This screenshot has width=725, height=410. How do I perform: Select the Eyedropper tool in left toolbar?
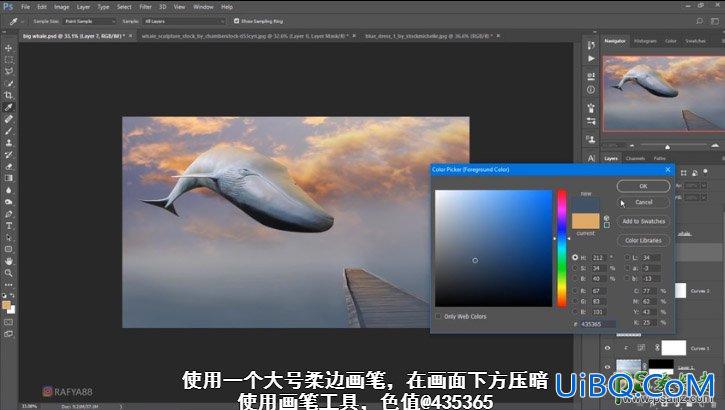click(8, 107)
